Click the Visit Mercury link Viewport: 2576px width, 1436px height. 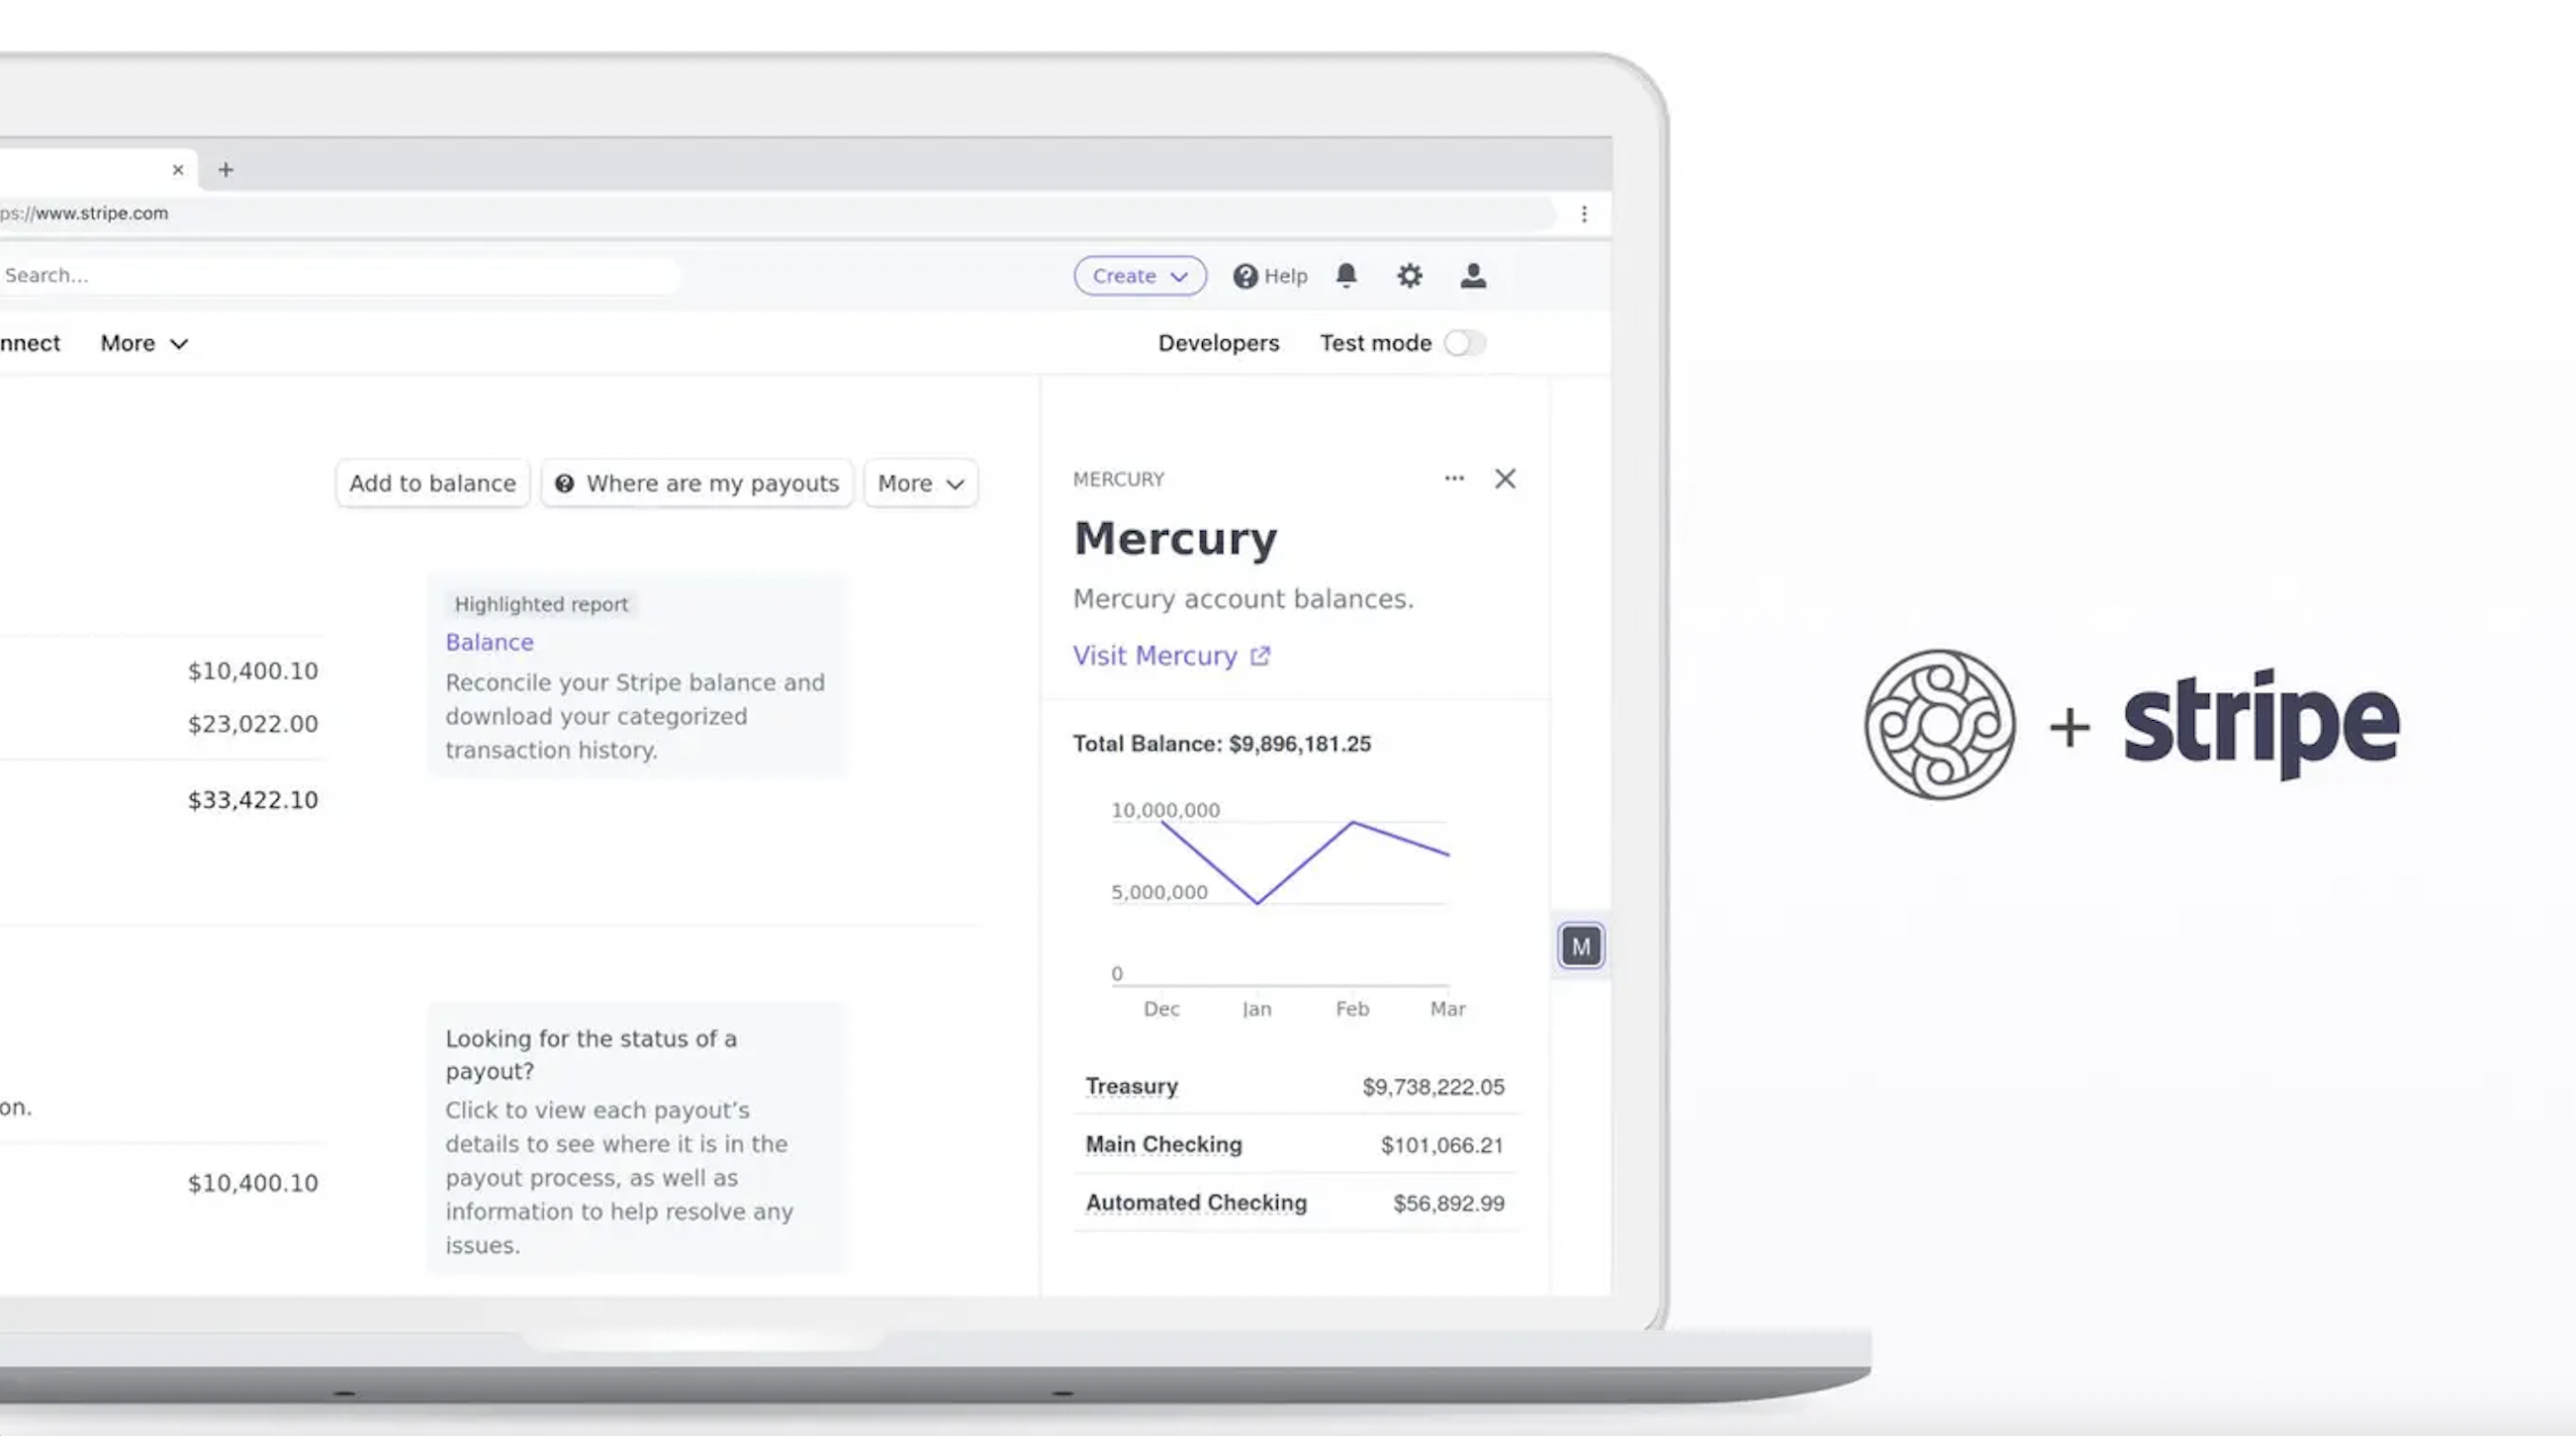[1170, 656]
